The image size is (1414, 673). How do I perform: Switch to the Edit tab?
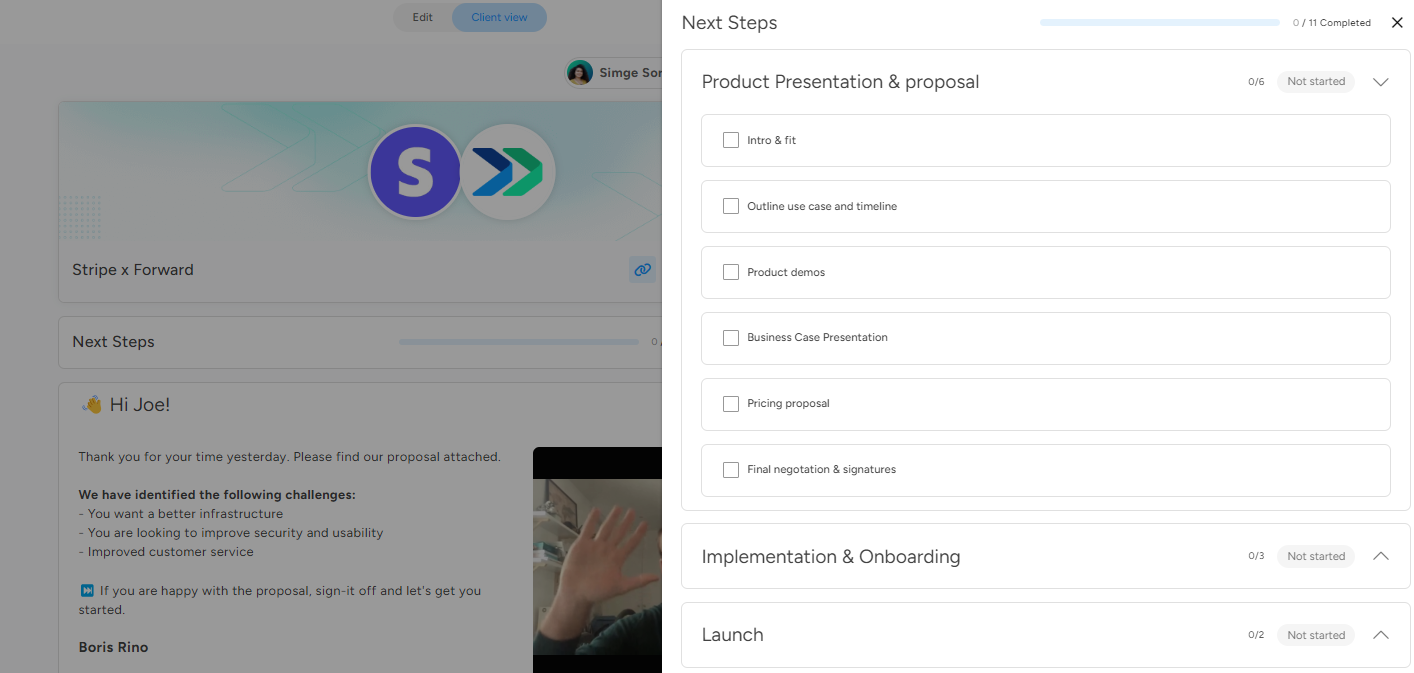pos(422,17)
